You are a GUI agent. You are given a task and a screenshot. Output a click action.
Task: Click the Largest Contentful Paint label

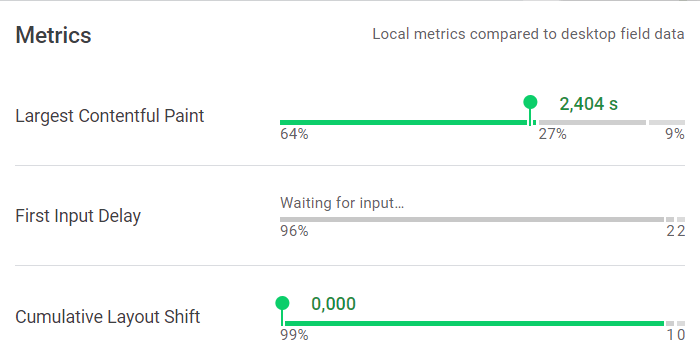coord(109,116)
